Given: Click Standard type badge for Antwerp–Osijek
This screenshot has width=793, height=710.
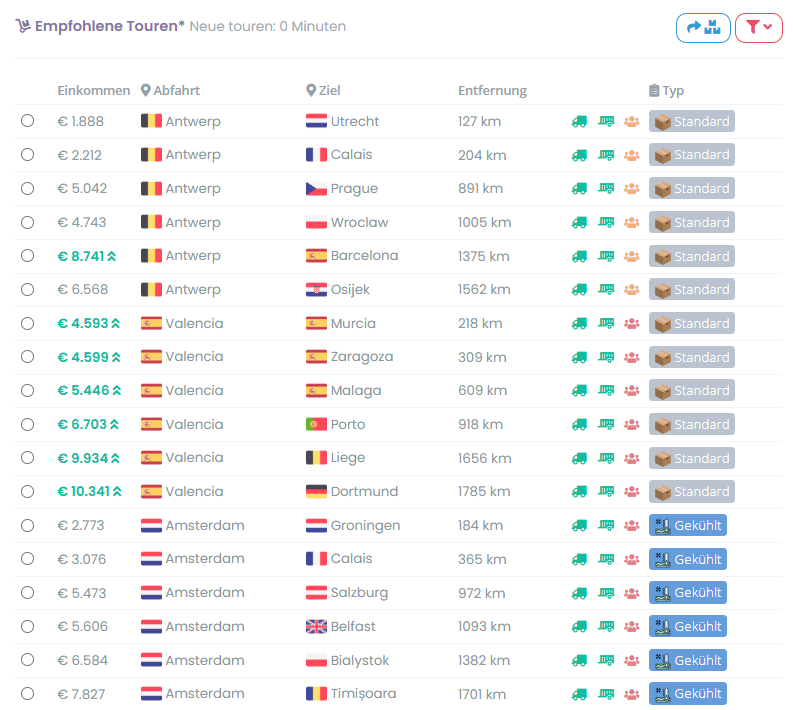Looking at the screenshot, I should point(691,290).
